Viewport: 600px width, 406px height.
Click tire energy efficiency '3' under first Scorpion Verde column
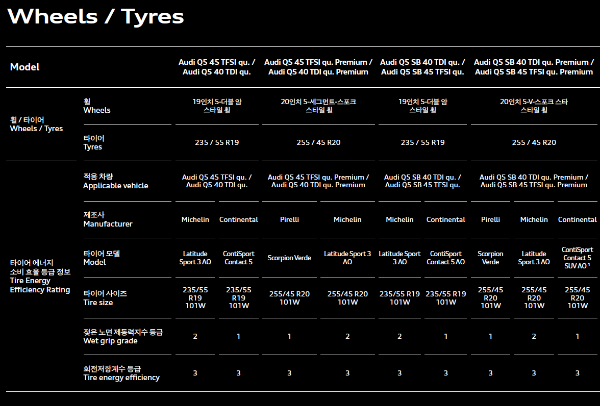tap(289, 373)
